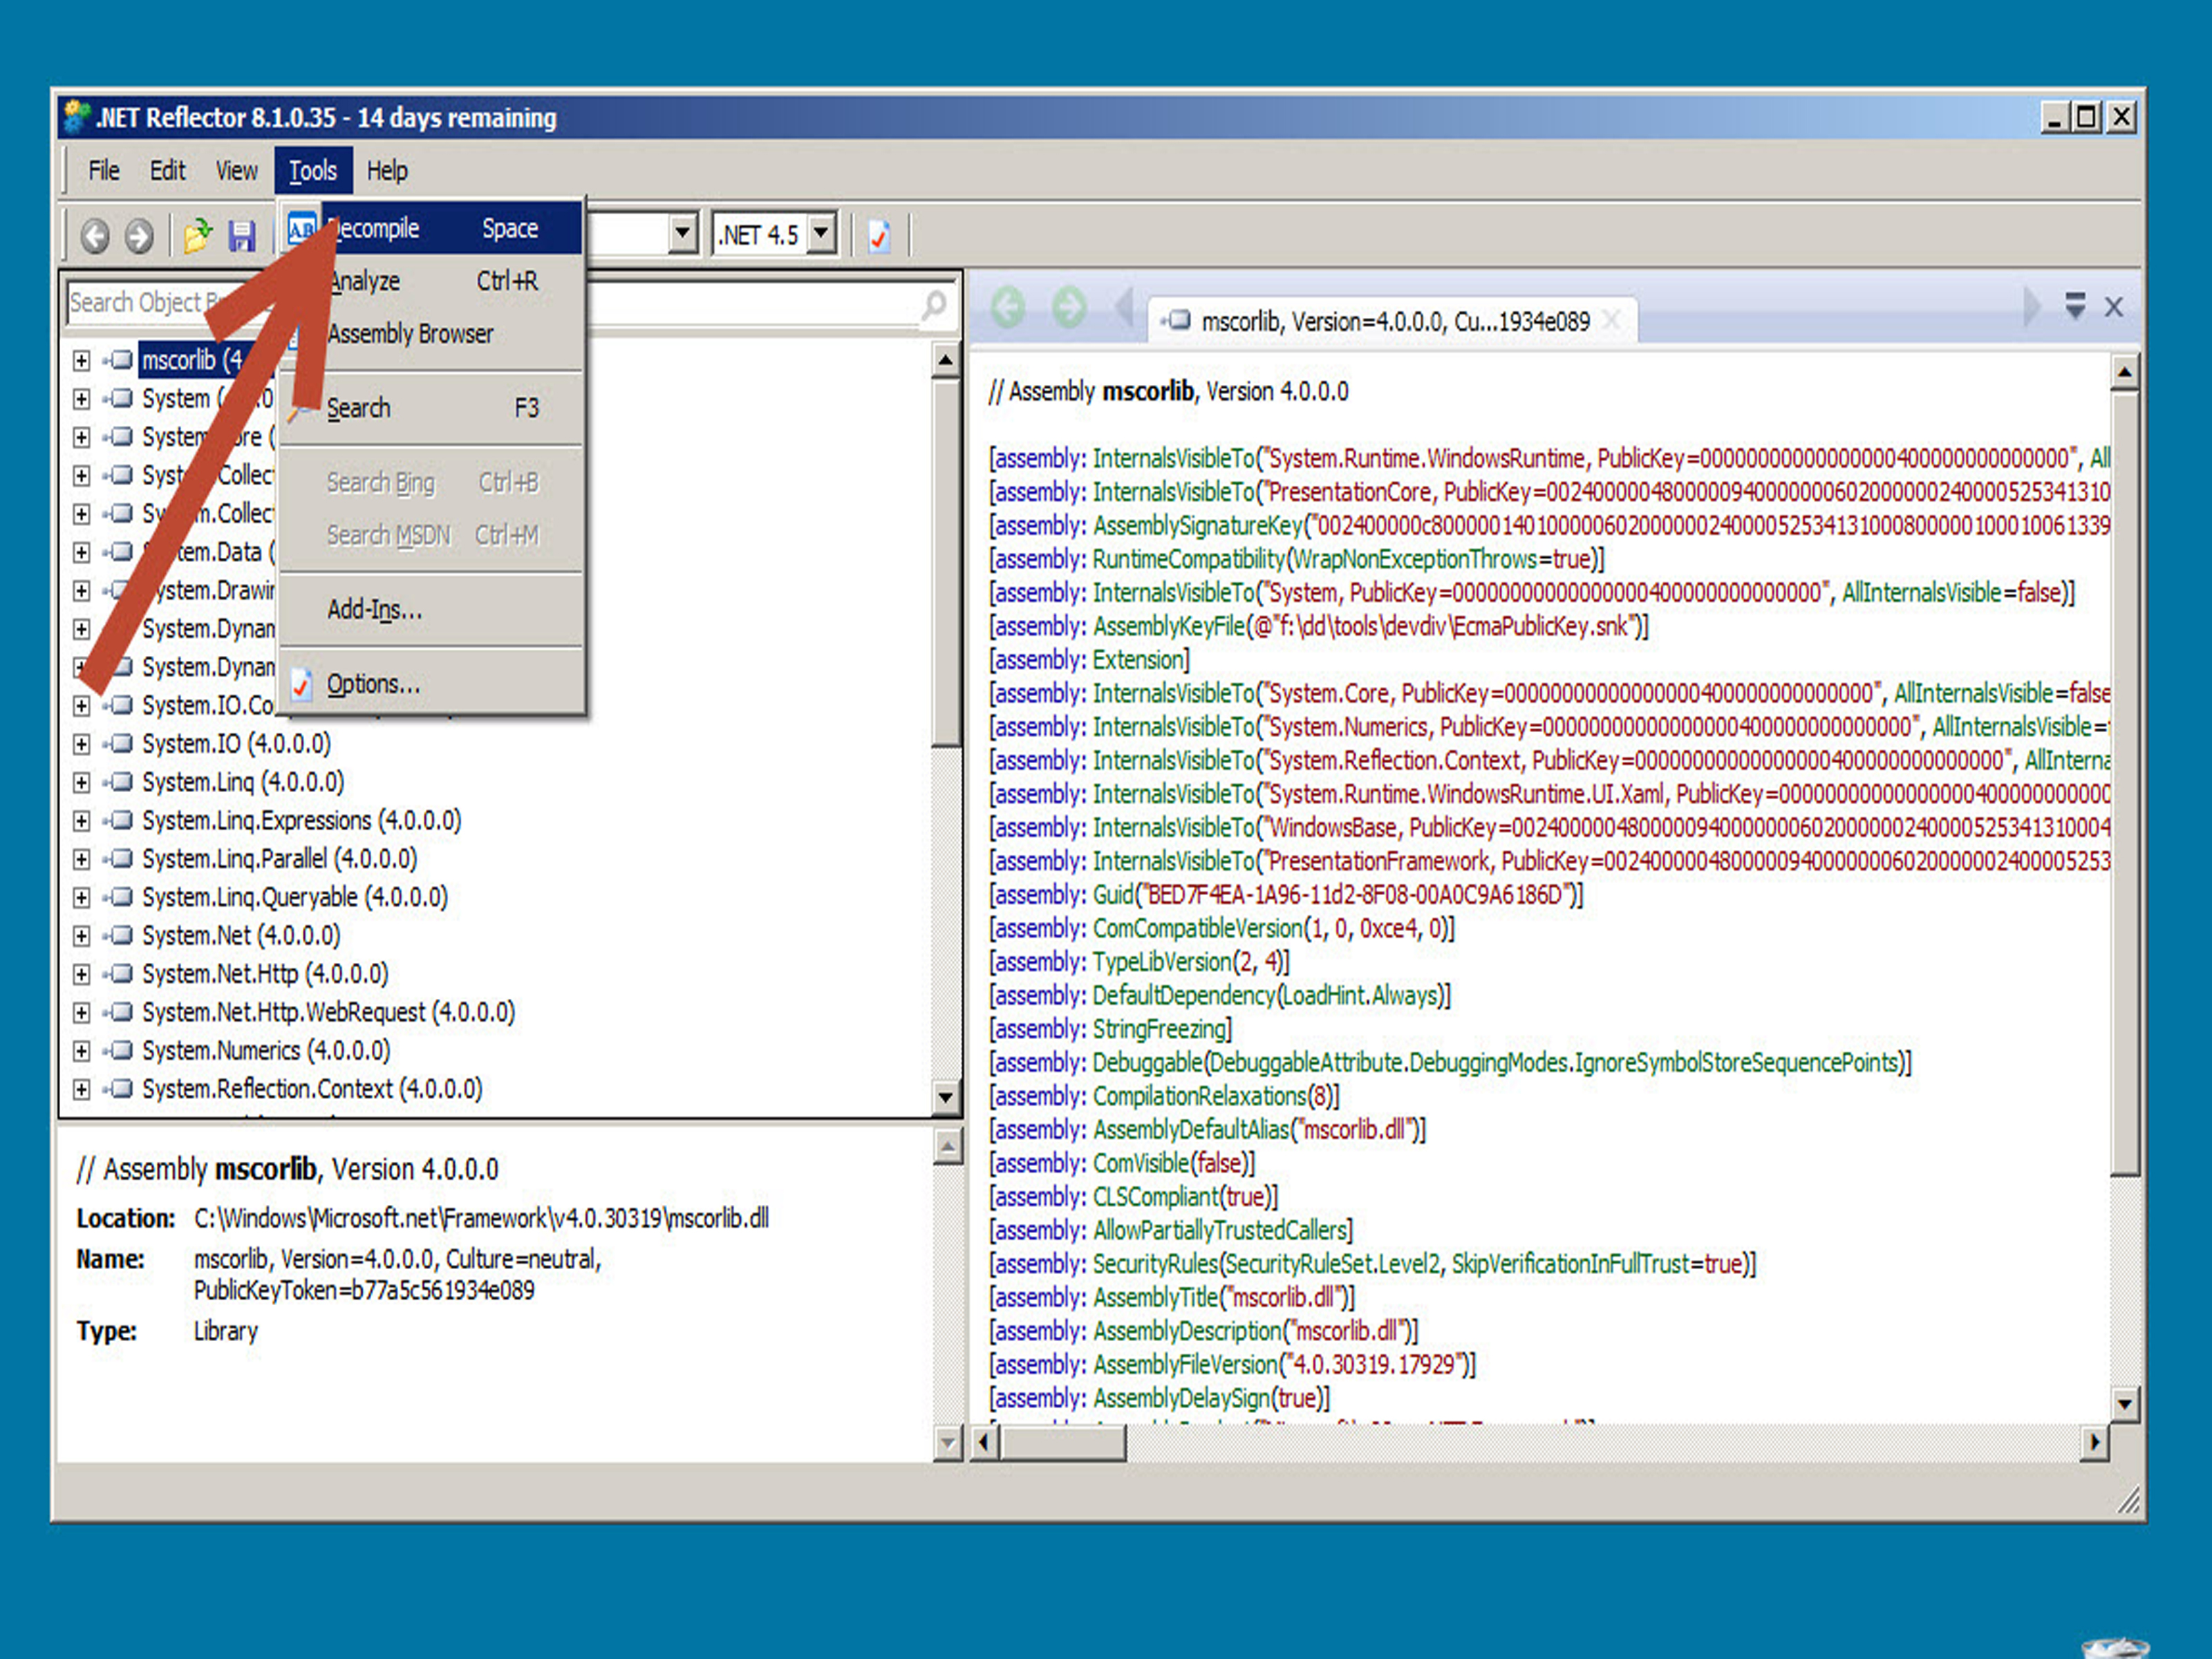Click the horizontal scrollbar right arrow

coord(2094,1442)
